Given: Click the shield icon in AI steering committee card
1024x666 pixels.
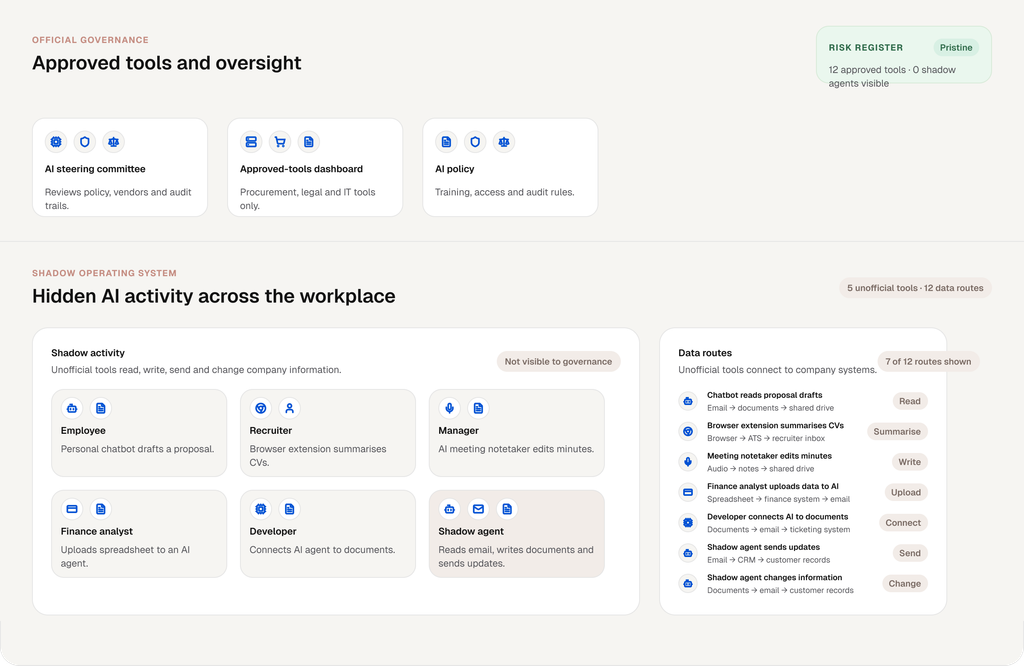Looking at the screenshot, I should point(85,142).
